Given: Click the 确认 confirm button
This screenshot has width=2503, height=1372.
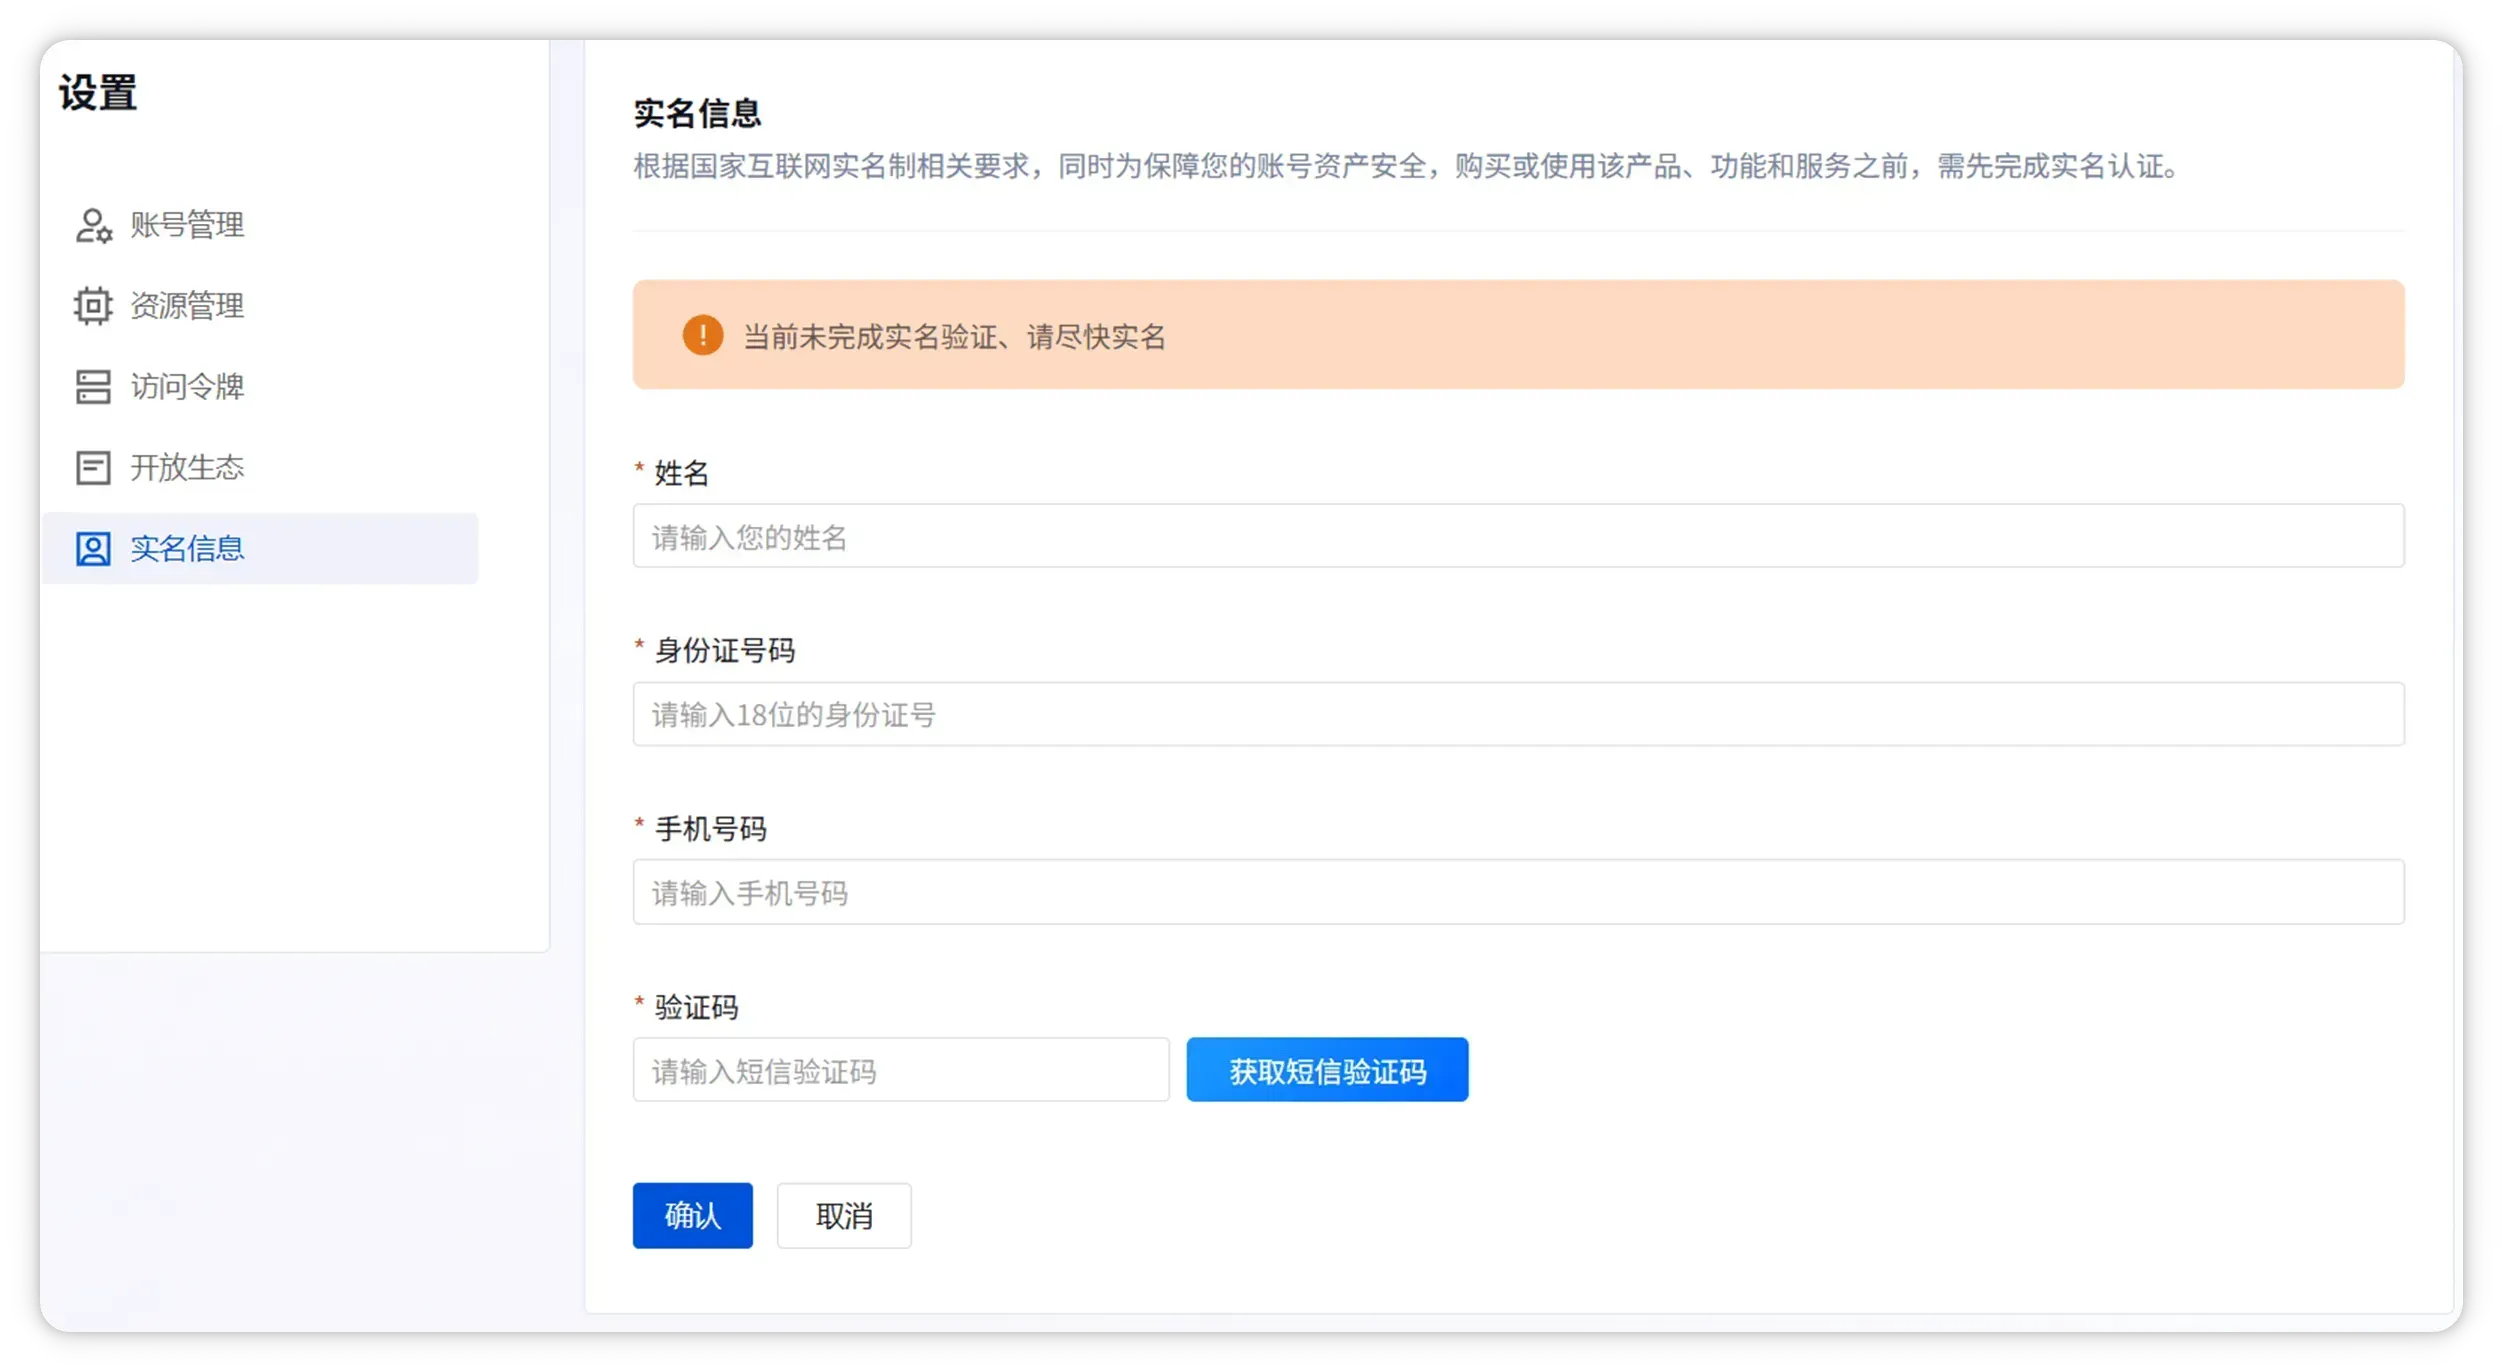Looking at the screenshot, I should (691, 1215).
